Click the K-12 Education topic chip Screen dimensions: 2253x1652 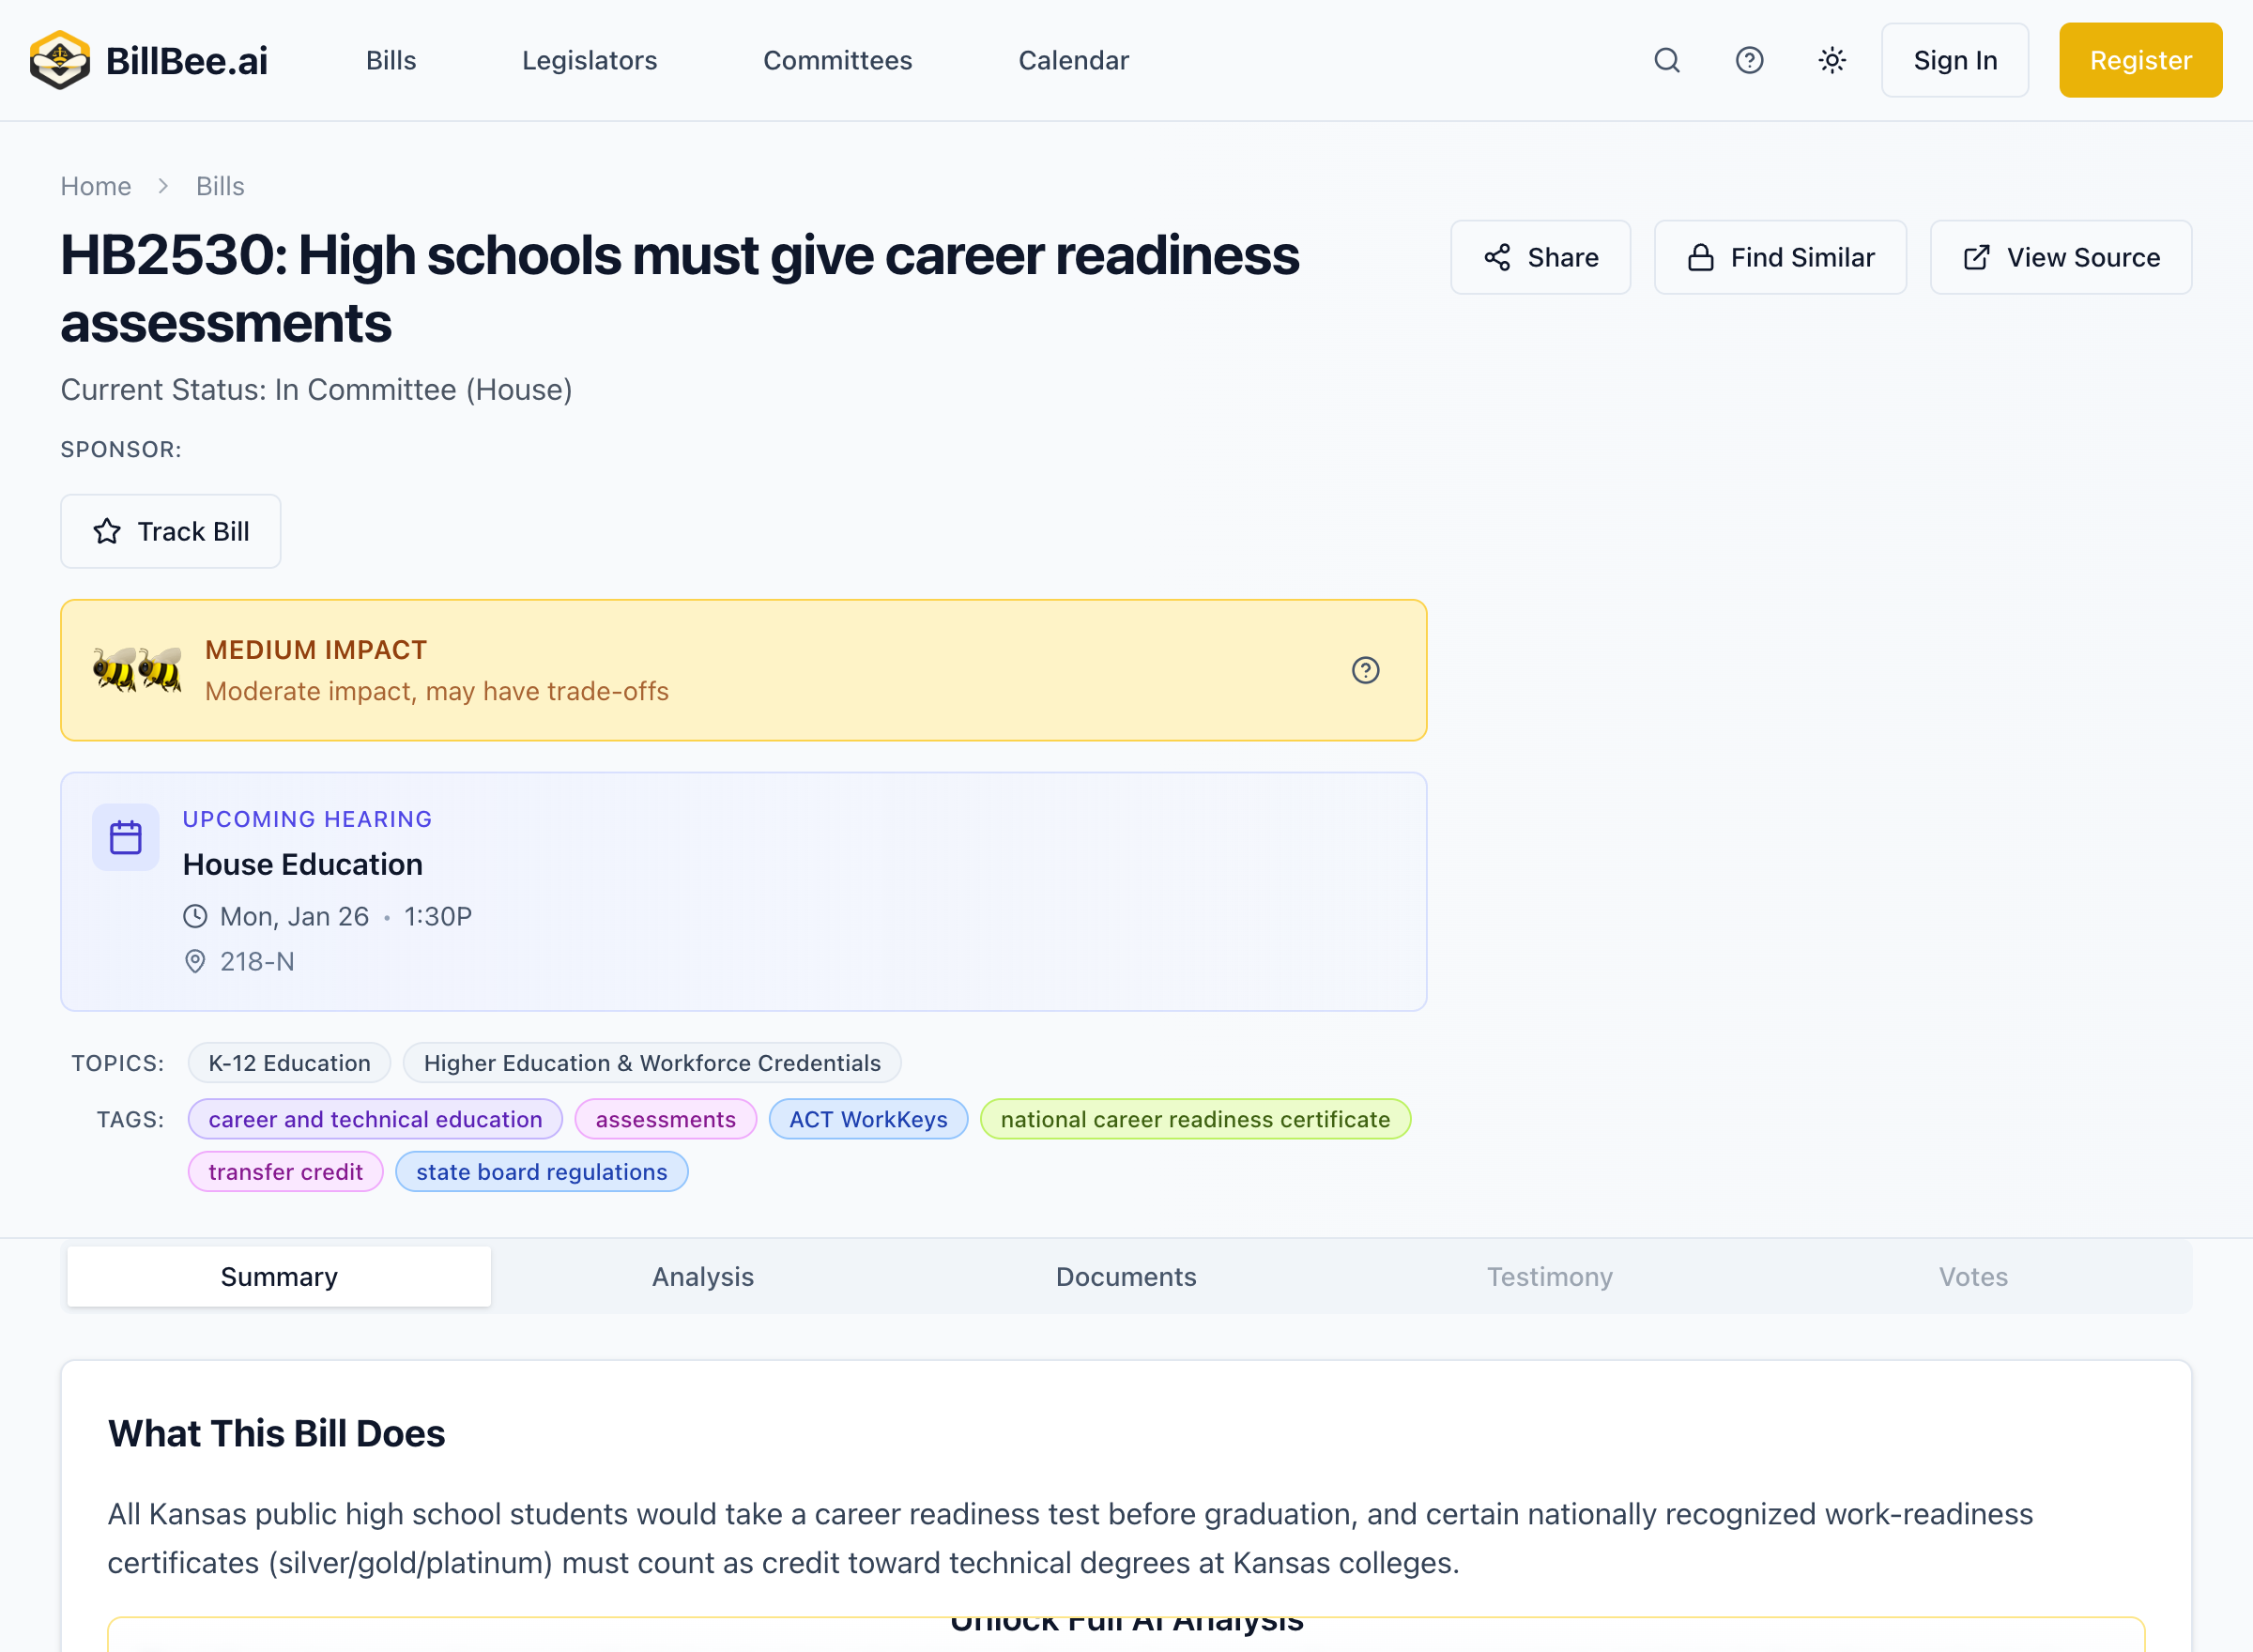(289, 1063)
